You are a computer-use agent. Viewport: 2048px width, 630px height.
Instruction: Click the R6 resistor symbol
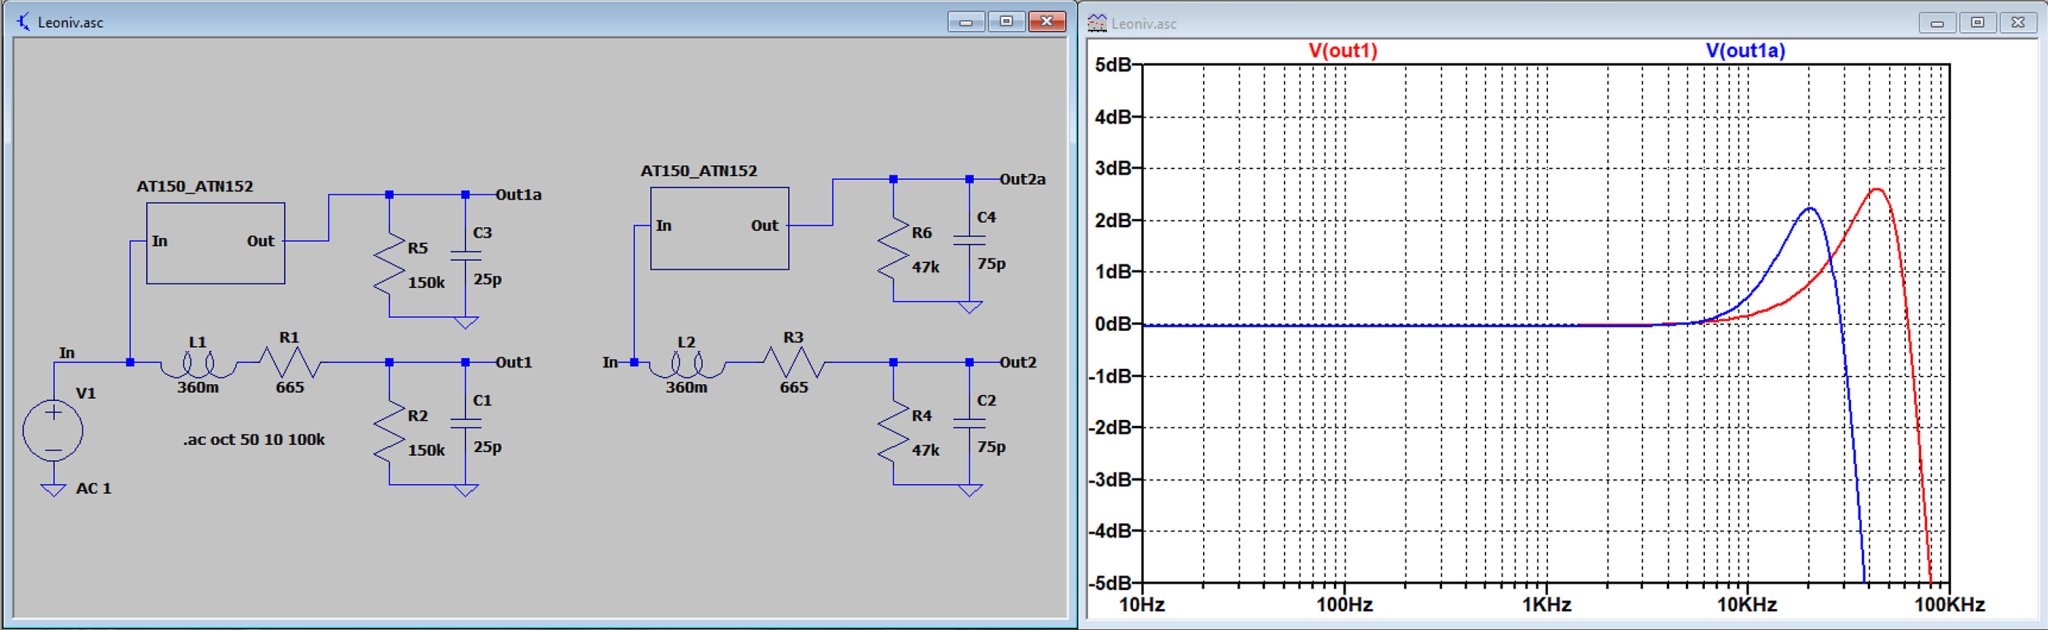click(x=894, y=249)
